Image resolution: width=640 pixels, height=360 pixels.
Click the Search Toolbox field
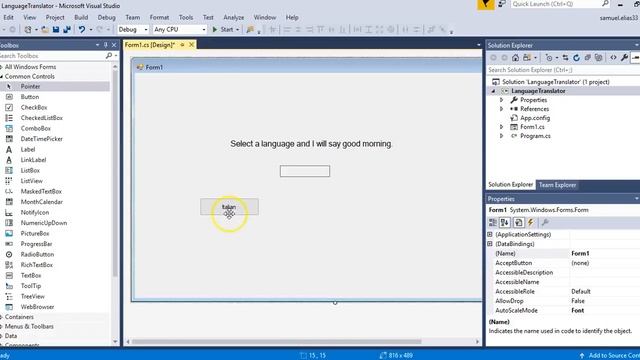click(x=53, y=56)
